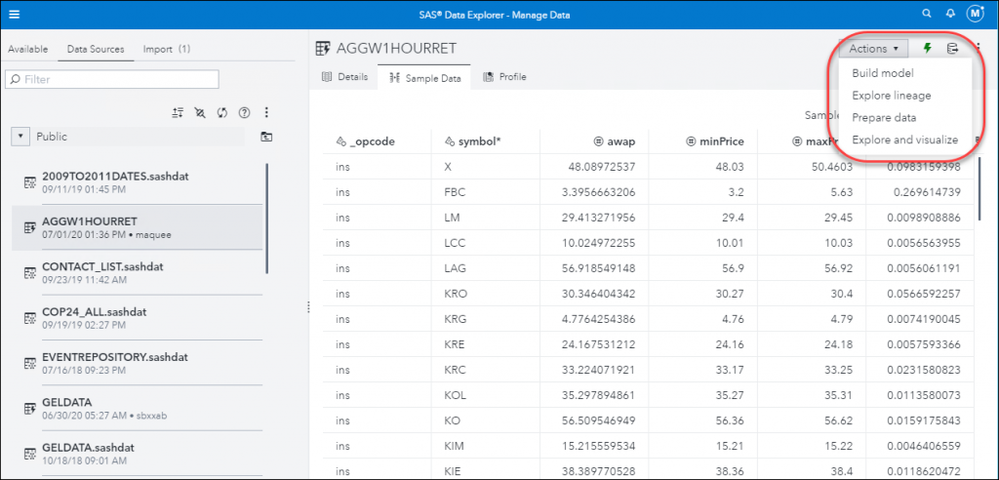This screenshot has height=480, width=999.
Task: Click the symbol cell FBC
Action: point(453,192)
